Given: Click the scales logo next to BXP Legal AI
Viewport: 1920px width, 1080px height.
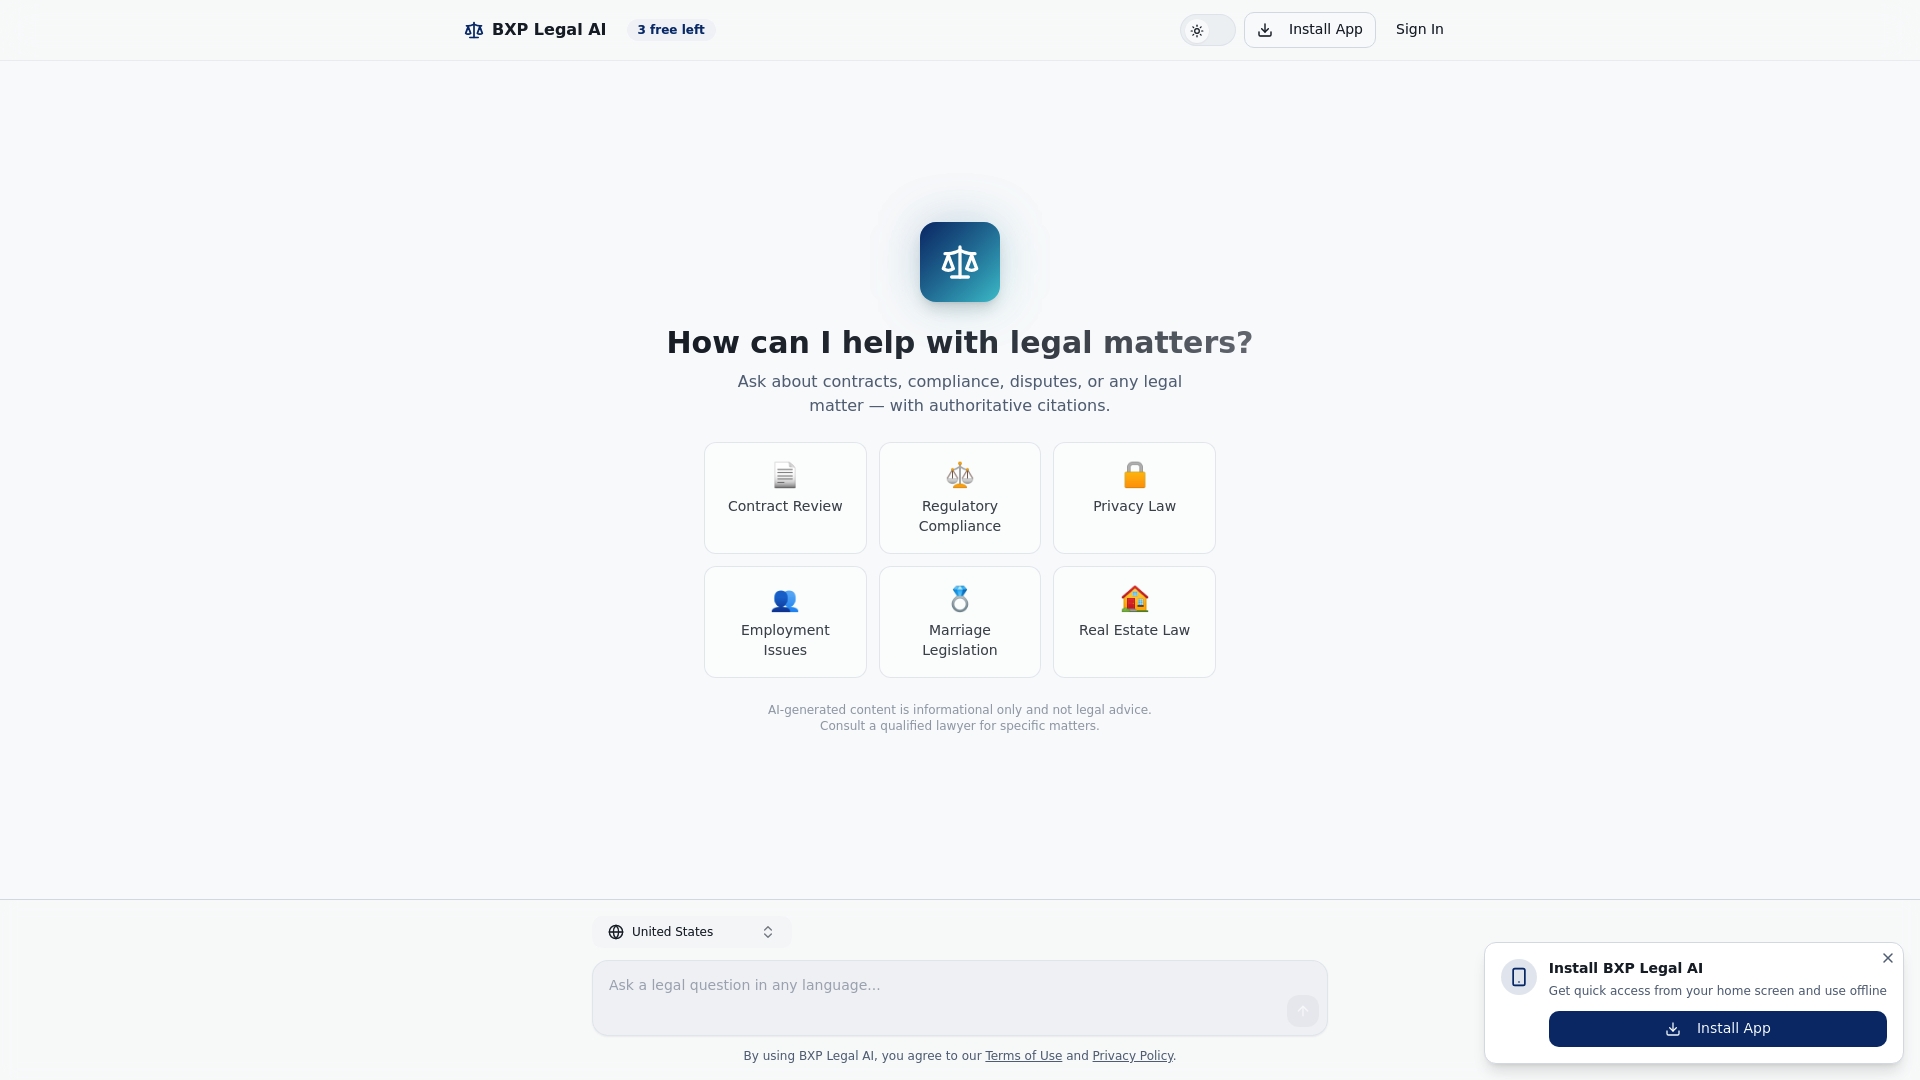Looking at the screenshot, I should coord(474,30).
